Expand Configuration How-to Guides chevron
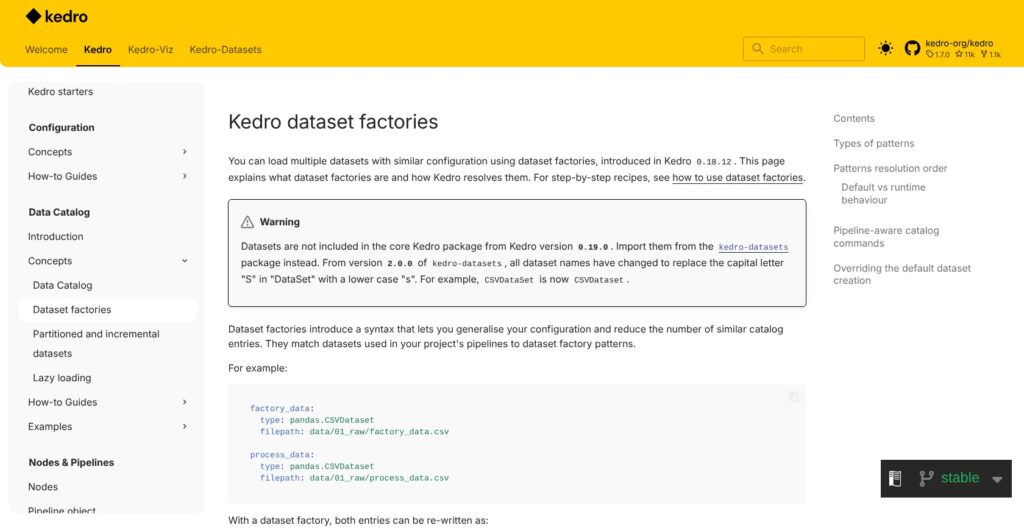 pyautogui.click(x=185, y=176)
